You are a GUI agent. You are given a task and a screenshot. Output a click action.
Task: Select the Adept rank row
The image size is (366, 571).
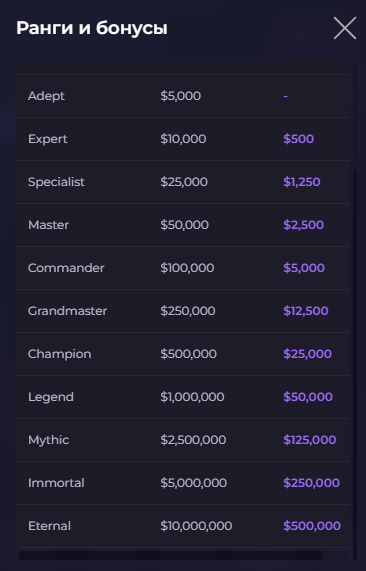coord(183,96)
